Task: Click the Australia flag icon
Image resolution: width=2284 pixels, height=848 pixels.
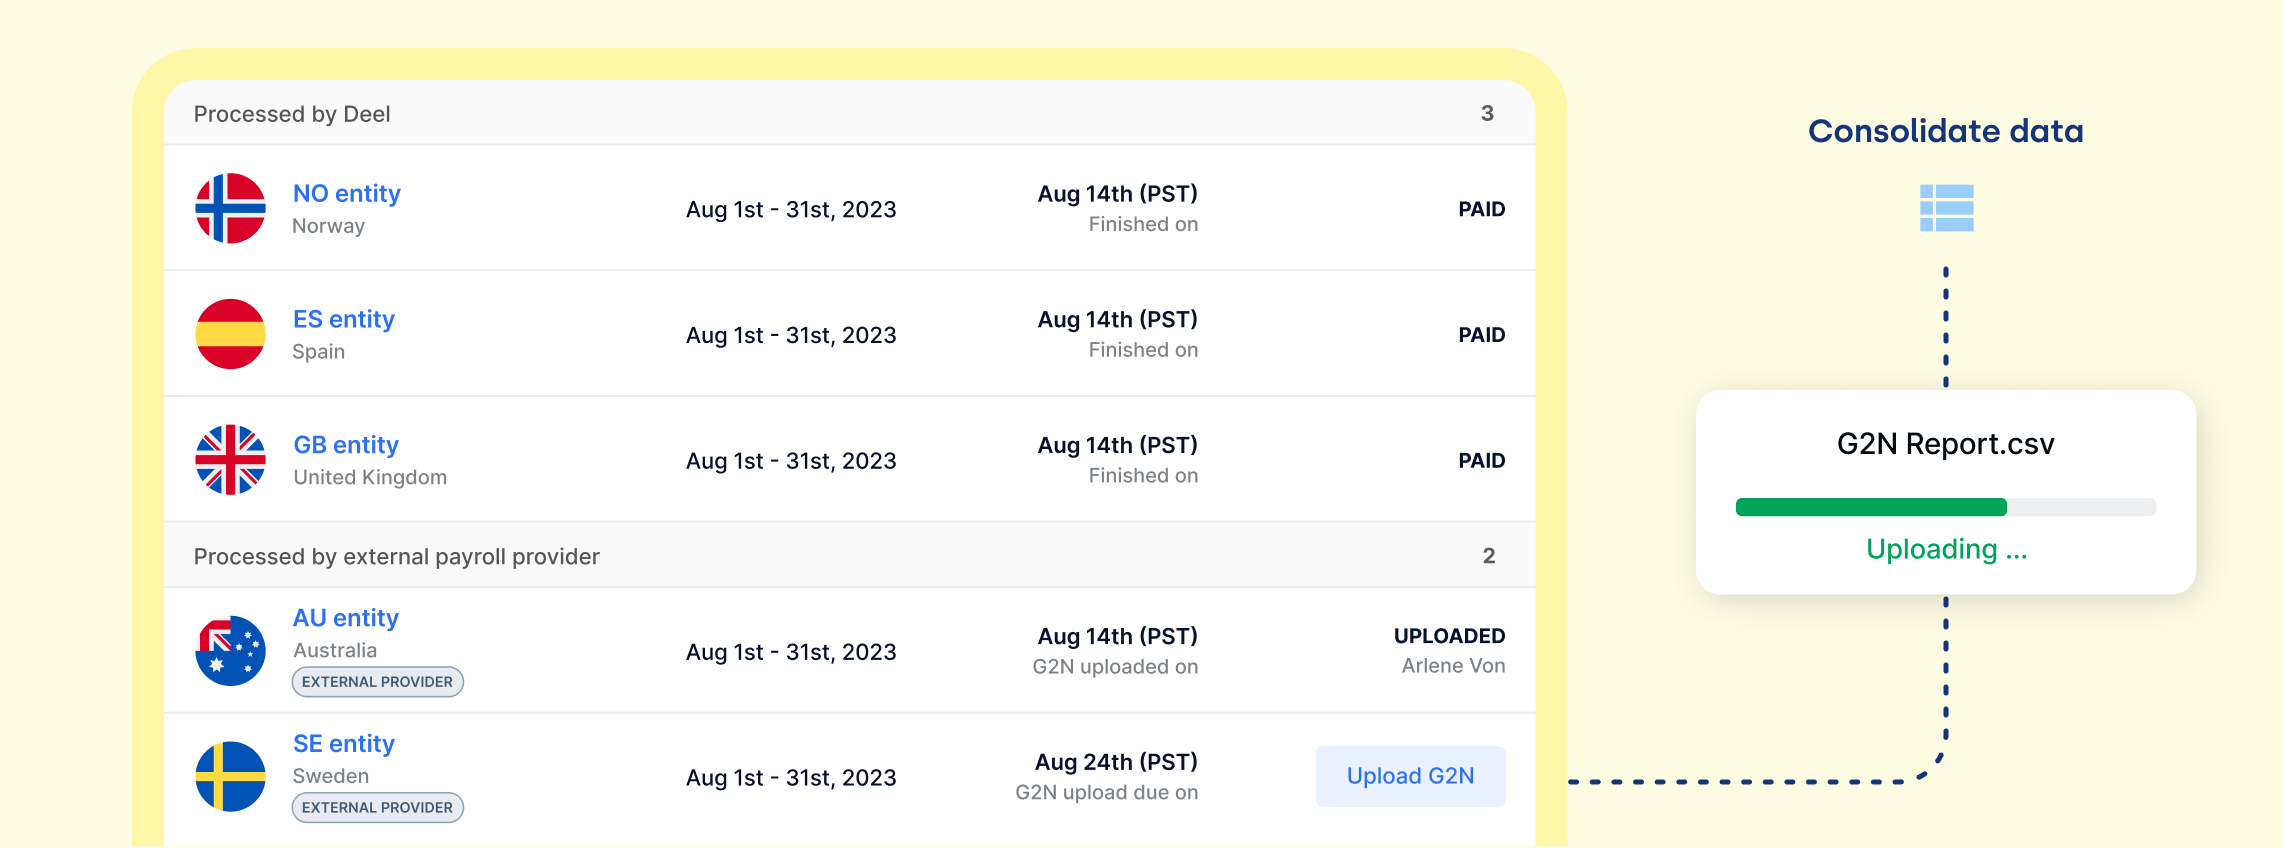Action: (230, 650)
